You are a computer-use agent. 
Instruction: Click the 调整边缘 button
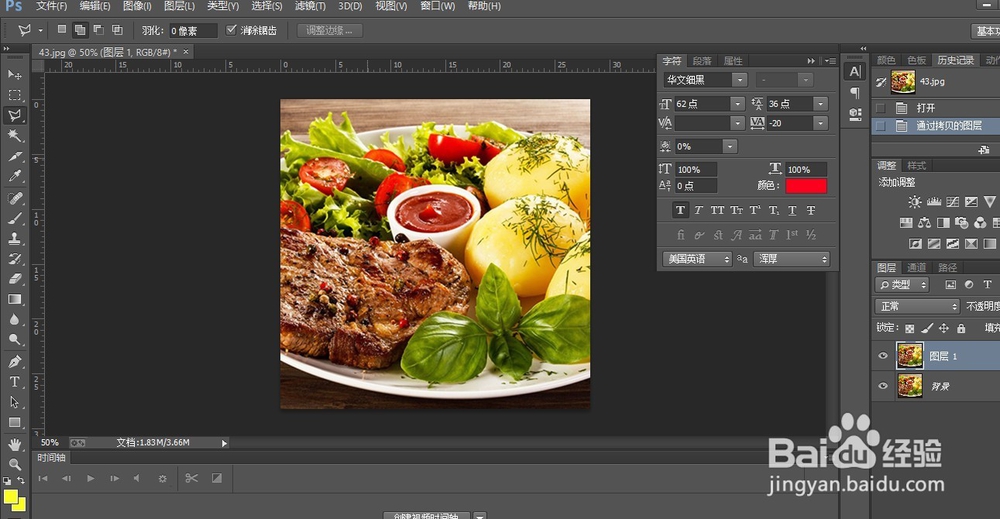330,30
